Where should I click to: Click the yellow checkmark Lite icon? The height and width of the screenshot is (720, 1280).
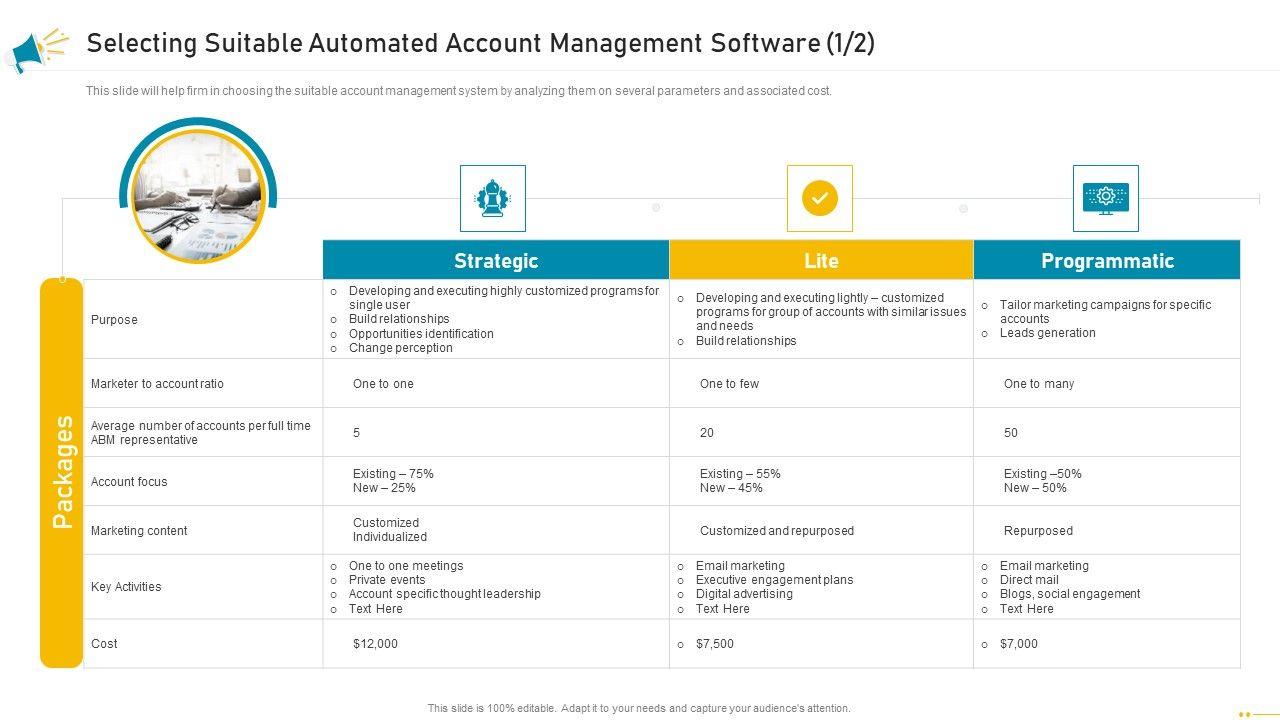pyautogui.click(x=820, y=198)
